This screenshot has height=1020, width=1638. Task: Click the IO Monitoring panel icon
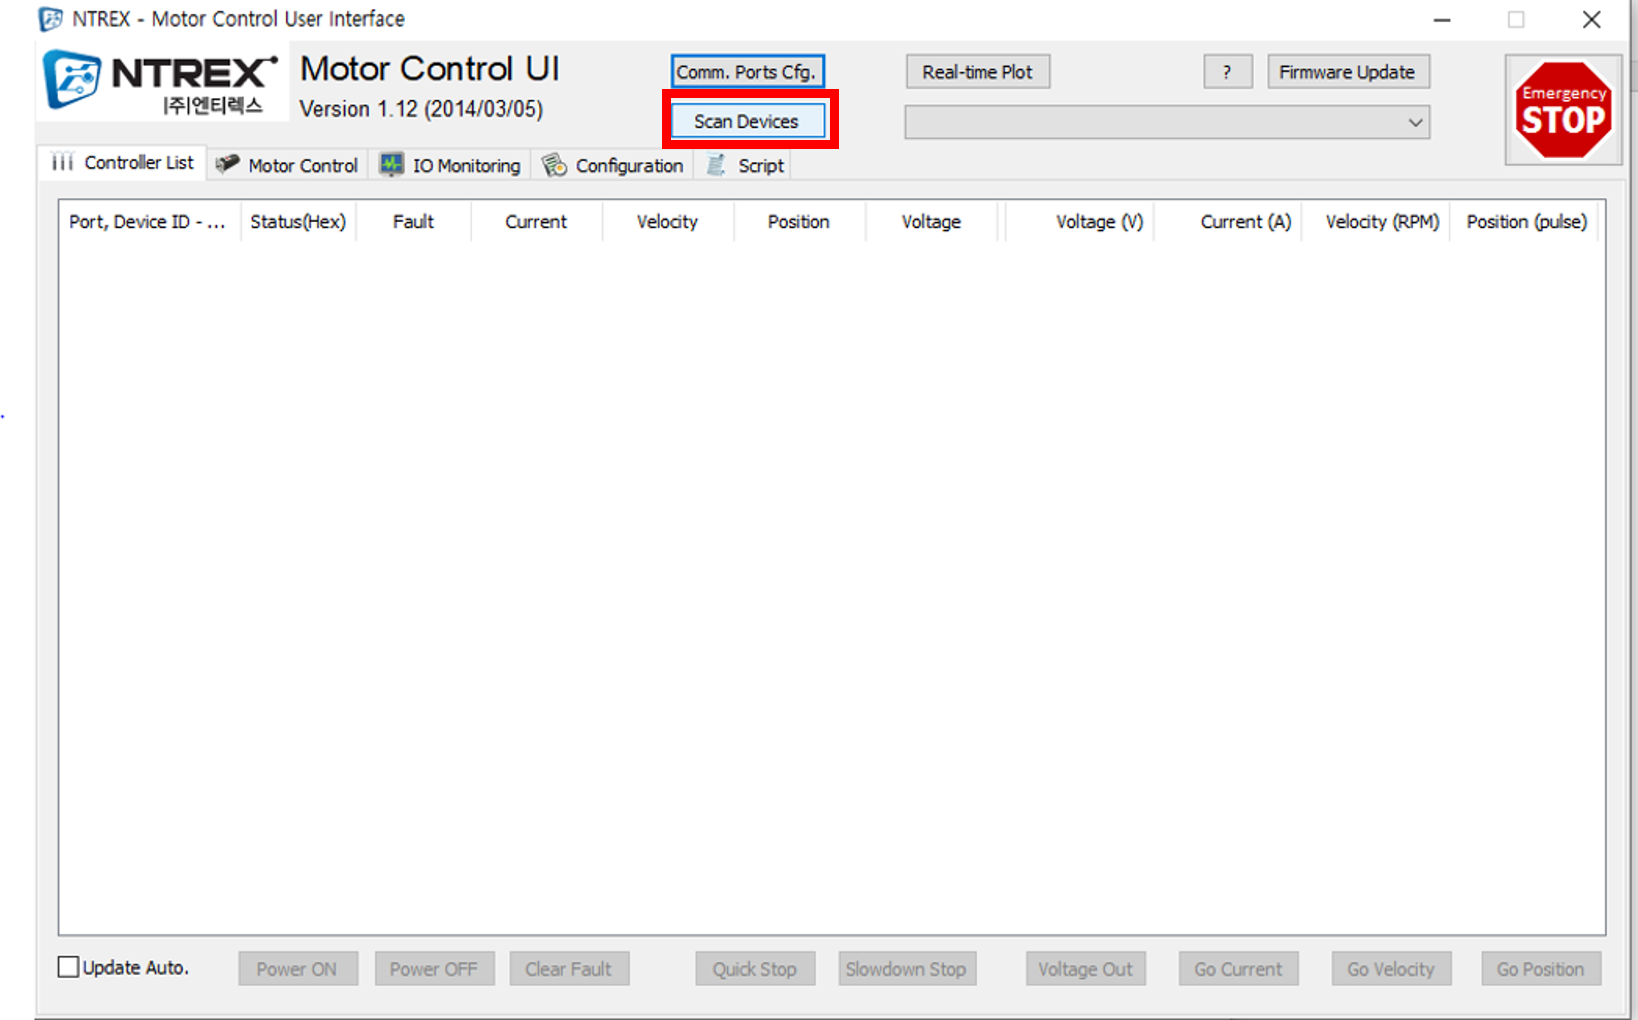pyautogui.click(x=390, y=164)
